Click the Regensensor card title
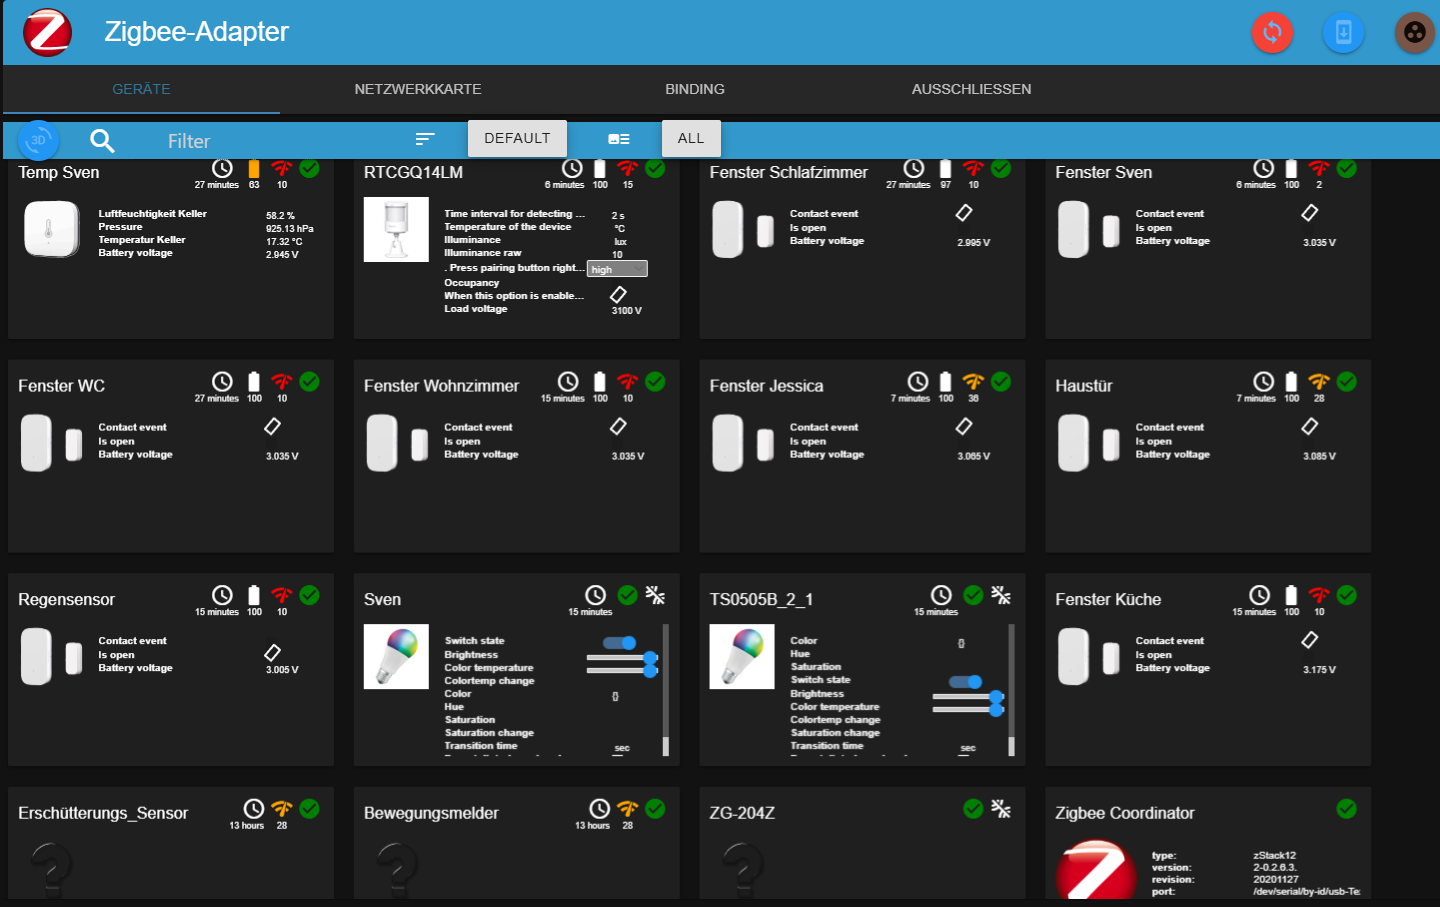 coord(66,599)
